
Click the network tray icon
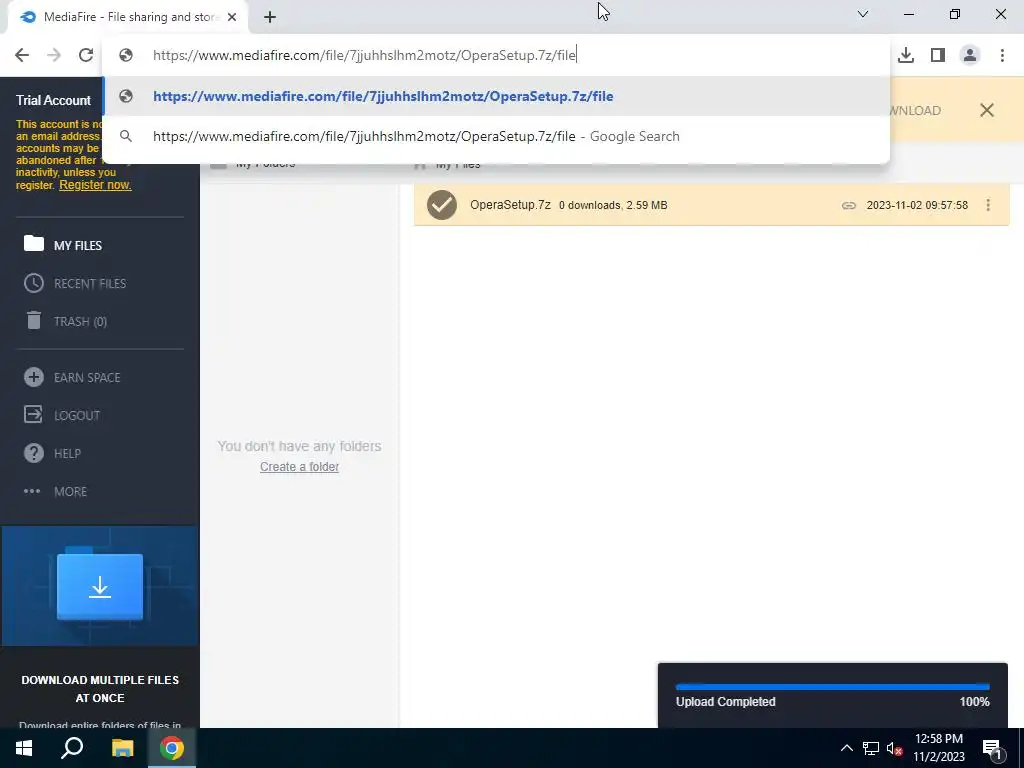pos(870,748)
